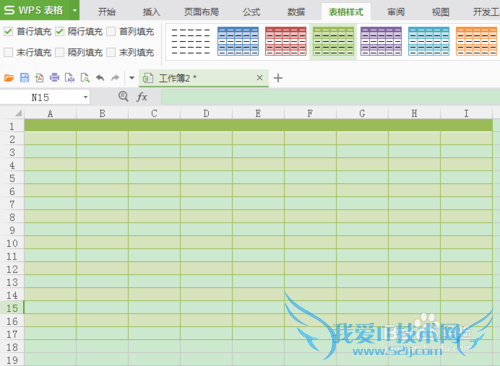Close the 工作簿2 tab

pos(260,78)
